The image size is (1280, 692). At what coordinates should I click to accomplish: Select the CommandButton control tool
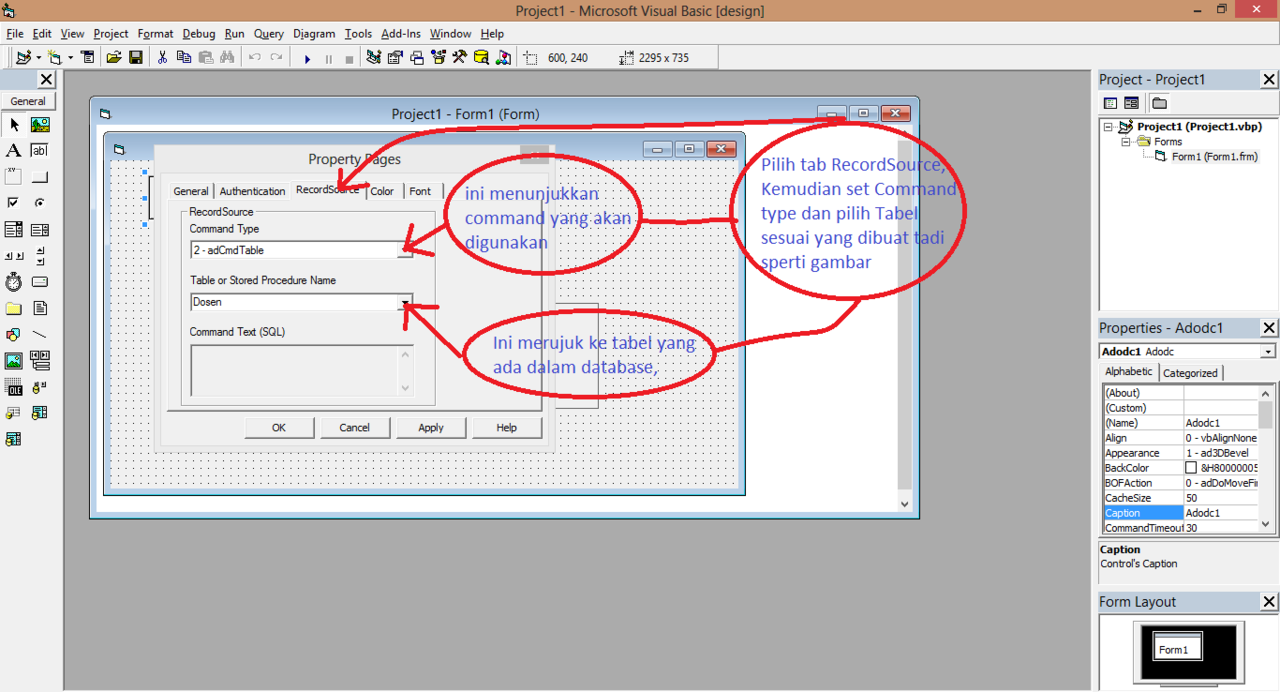pos(40,177)
